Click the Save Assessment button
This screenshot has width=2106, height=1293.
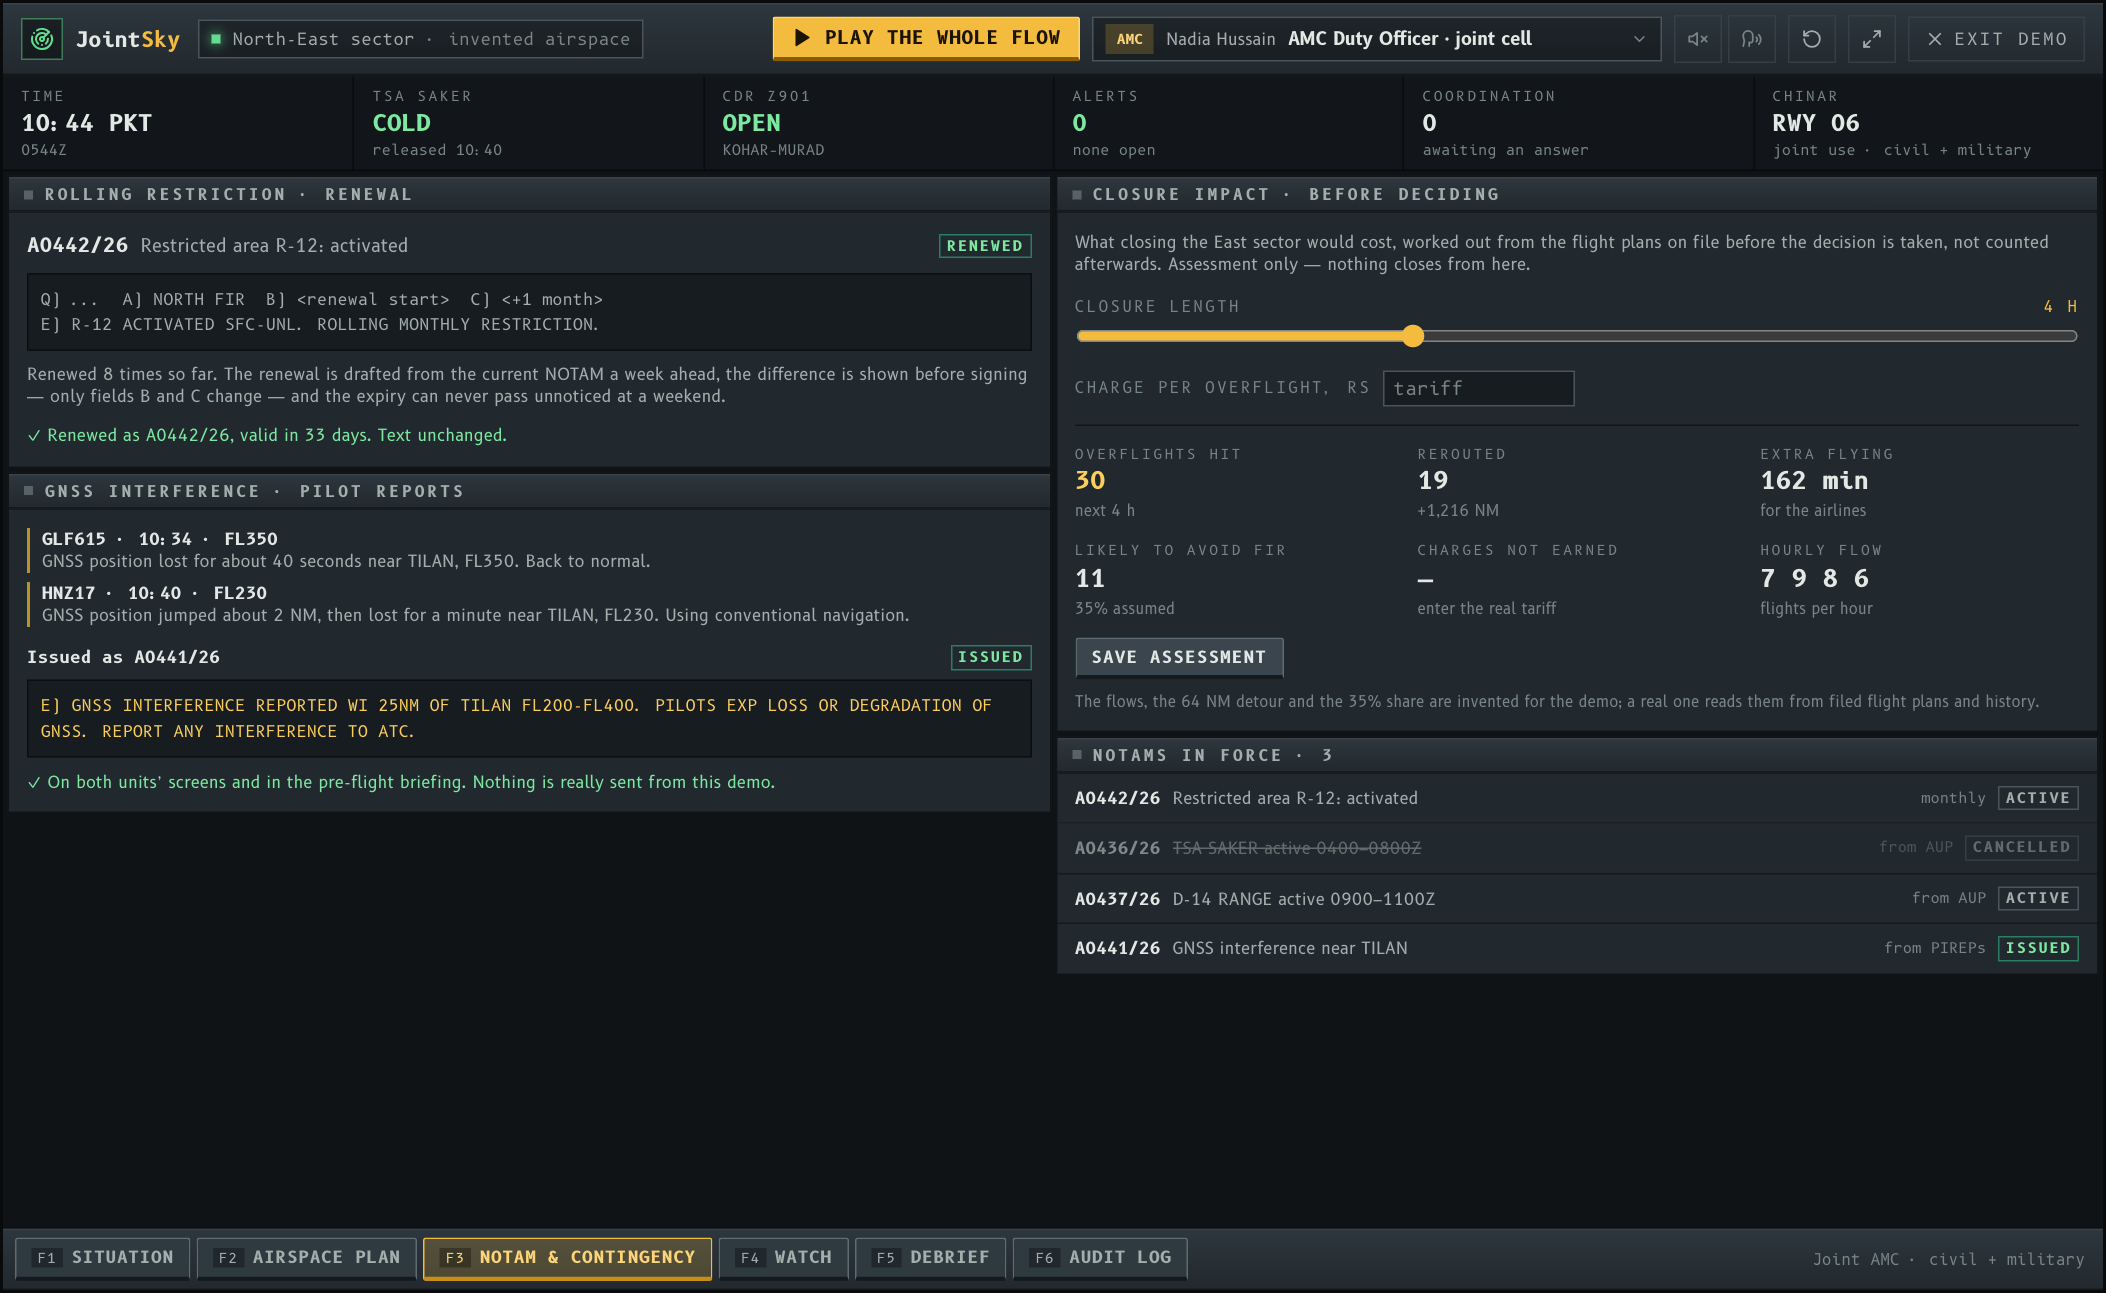coord(1179,657)
